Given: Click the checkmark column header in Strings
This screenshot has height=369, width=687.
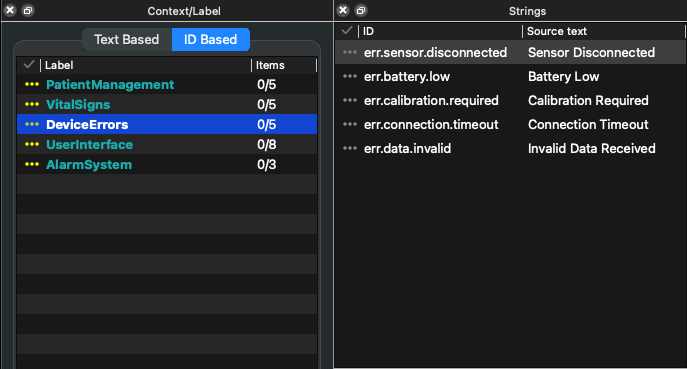Looking at the screenshot, I should (x=347, y=31).
